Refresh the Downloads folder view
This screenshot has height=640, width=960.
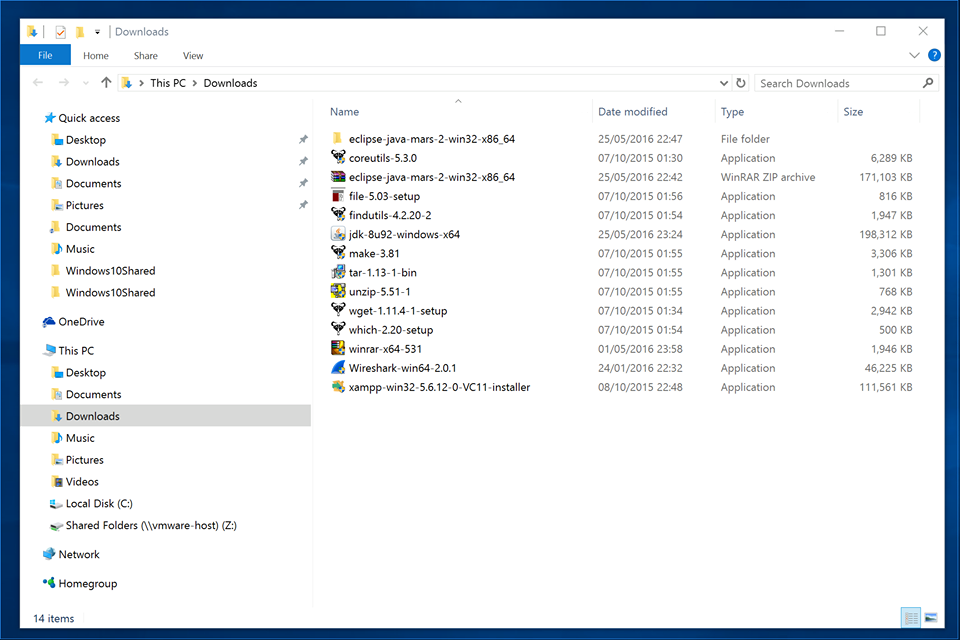tap(741, 83)
